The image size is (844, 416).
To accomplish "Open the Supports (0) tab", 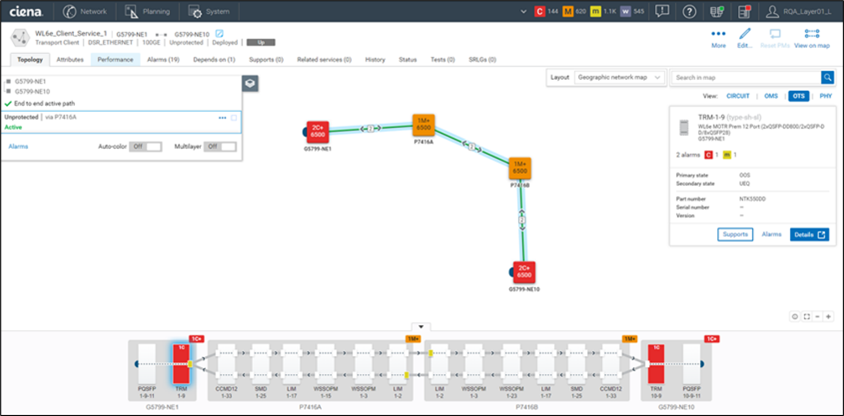I will [x=266, y=60].
